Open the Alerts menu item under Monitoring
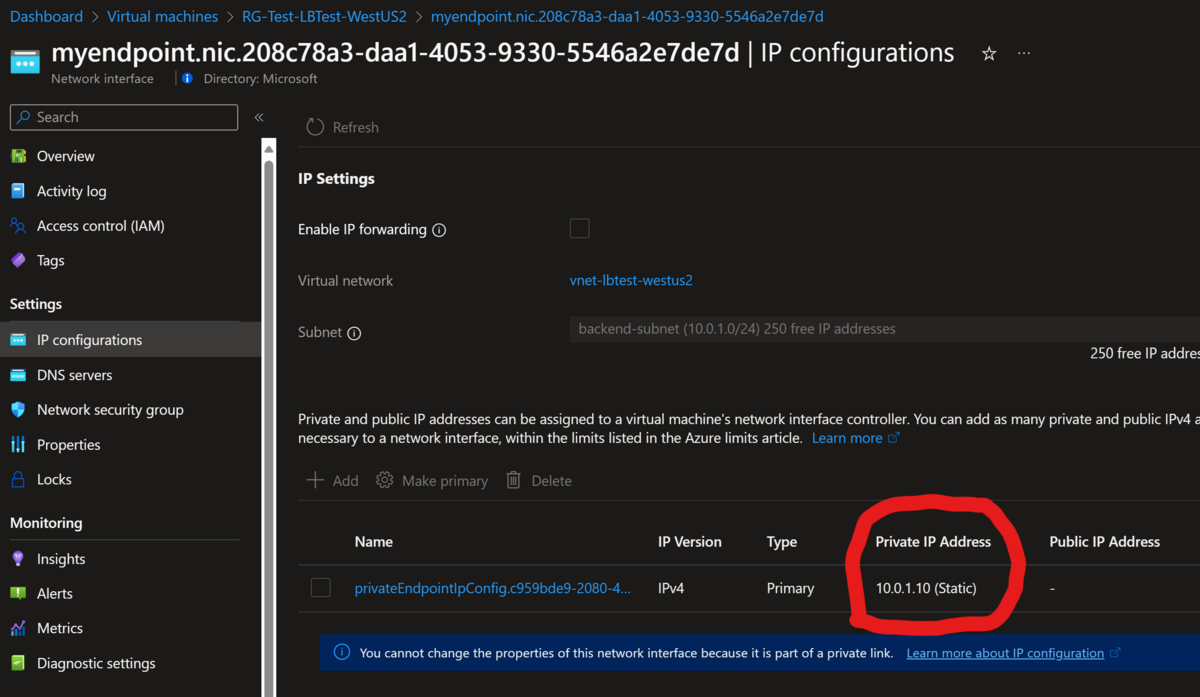This screenshot has width=1200, height=697. click(x=55, y=593)
